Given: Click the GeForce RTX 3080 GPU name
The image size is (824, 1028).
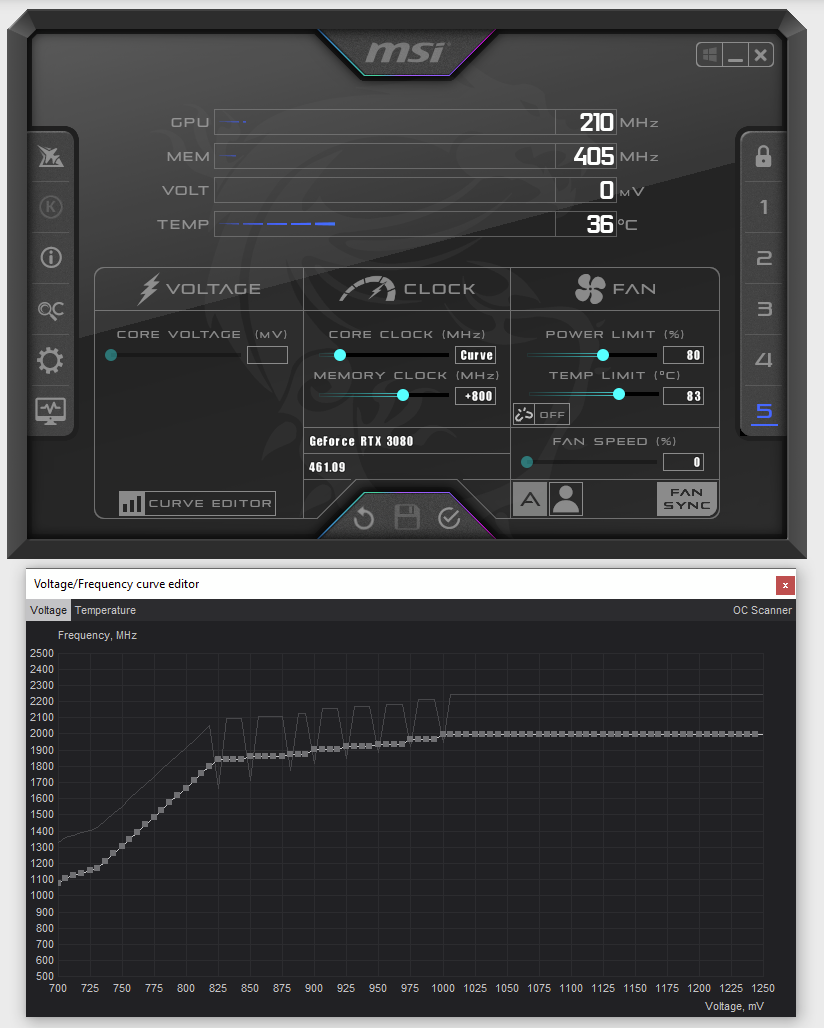Looking at the screenshot, I should 361,441.
